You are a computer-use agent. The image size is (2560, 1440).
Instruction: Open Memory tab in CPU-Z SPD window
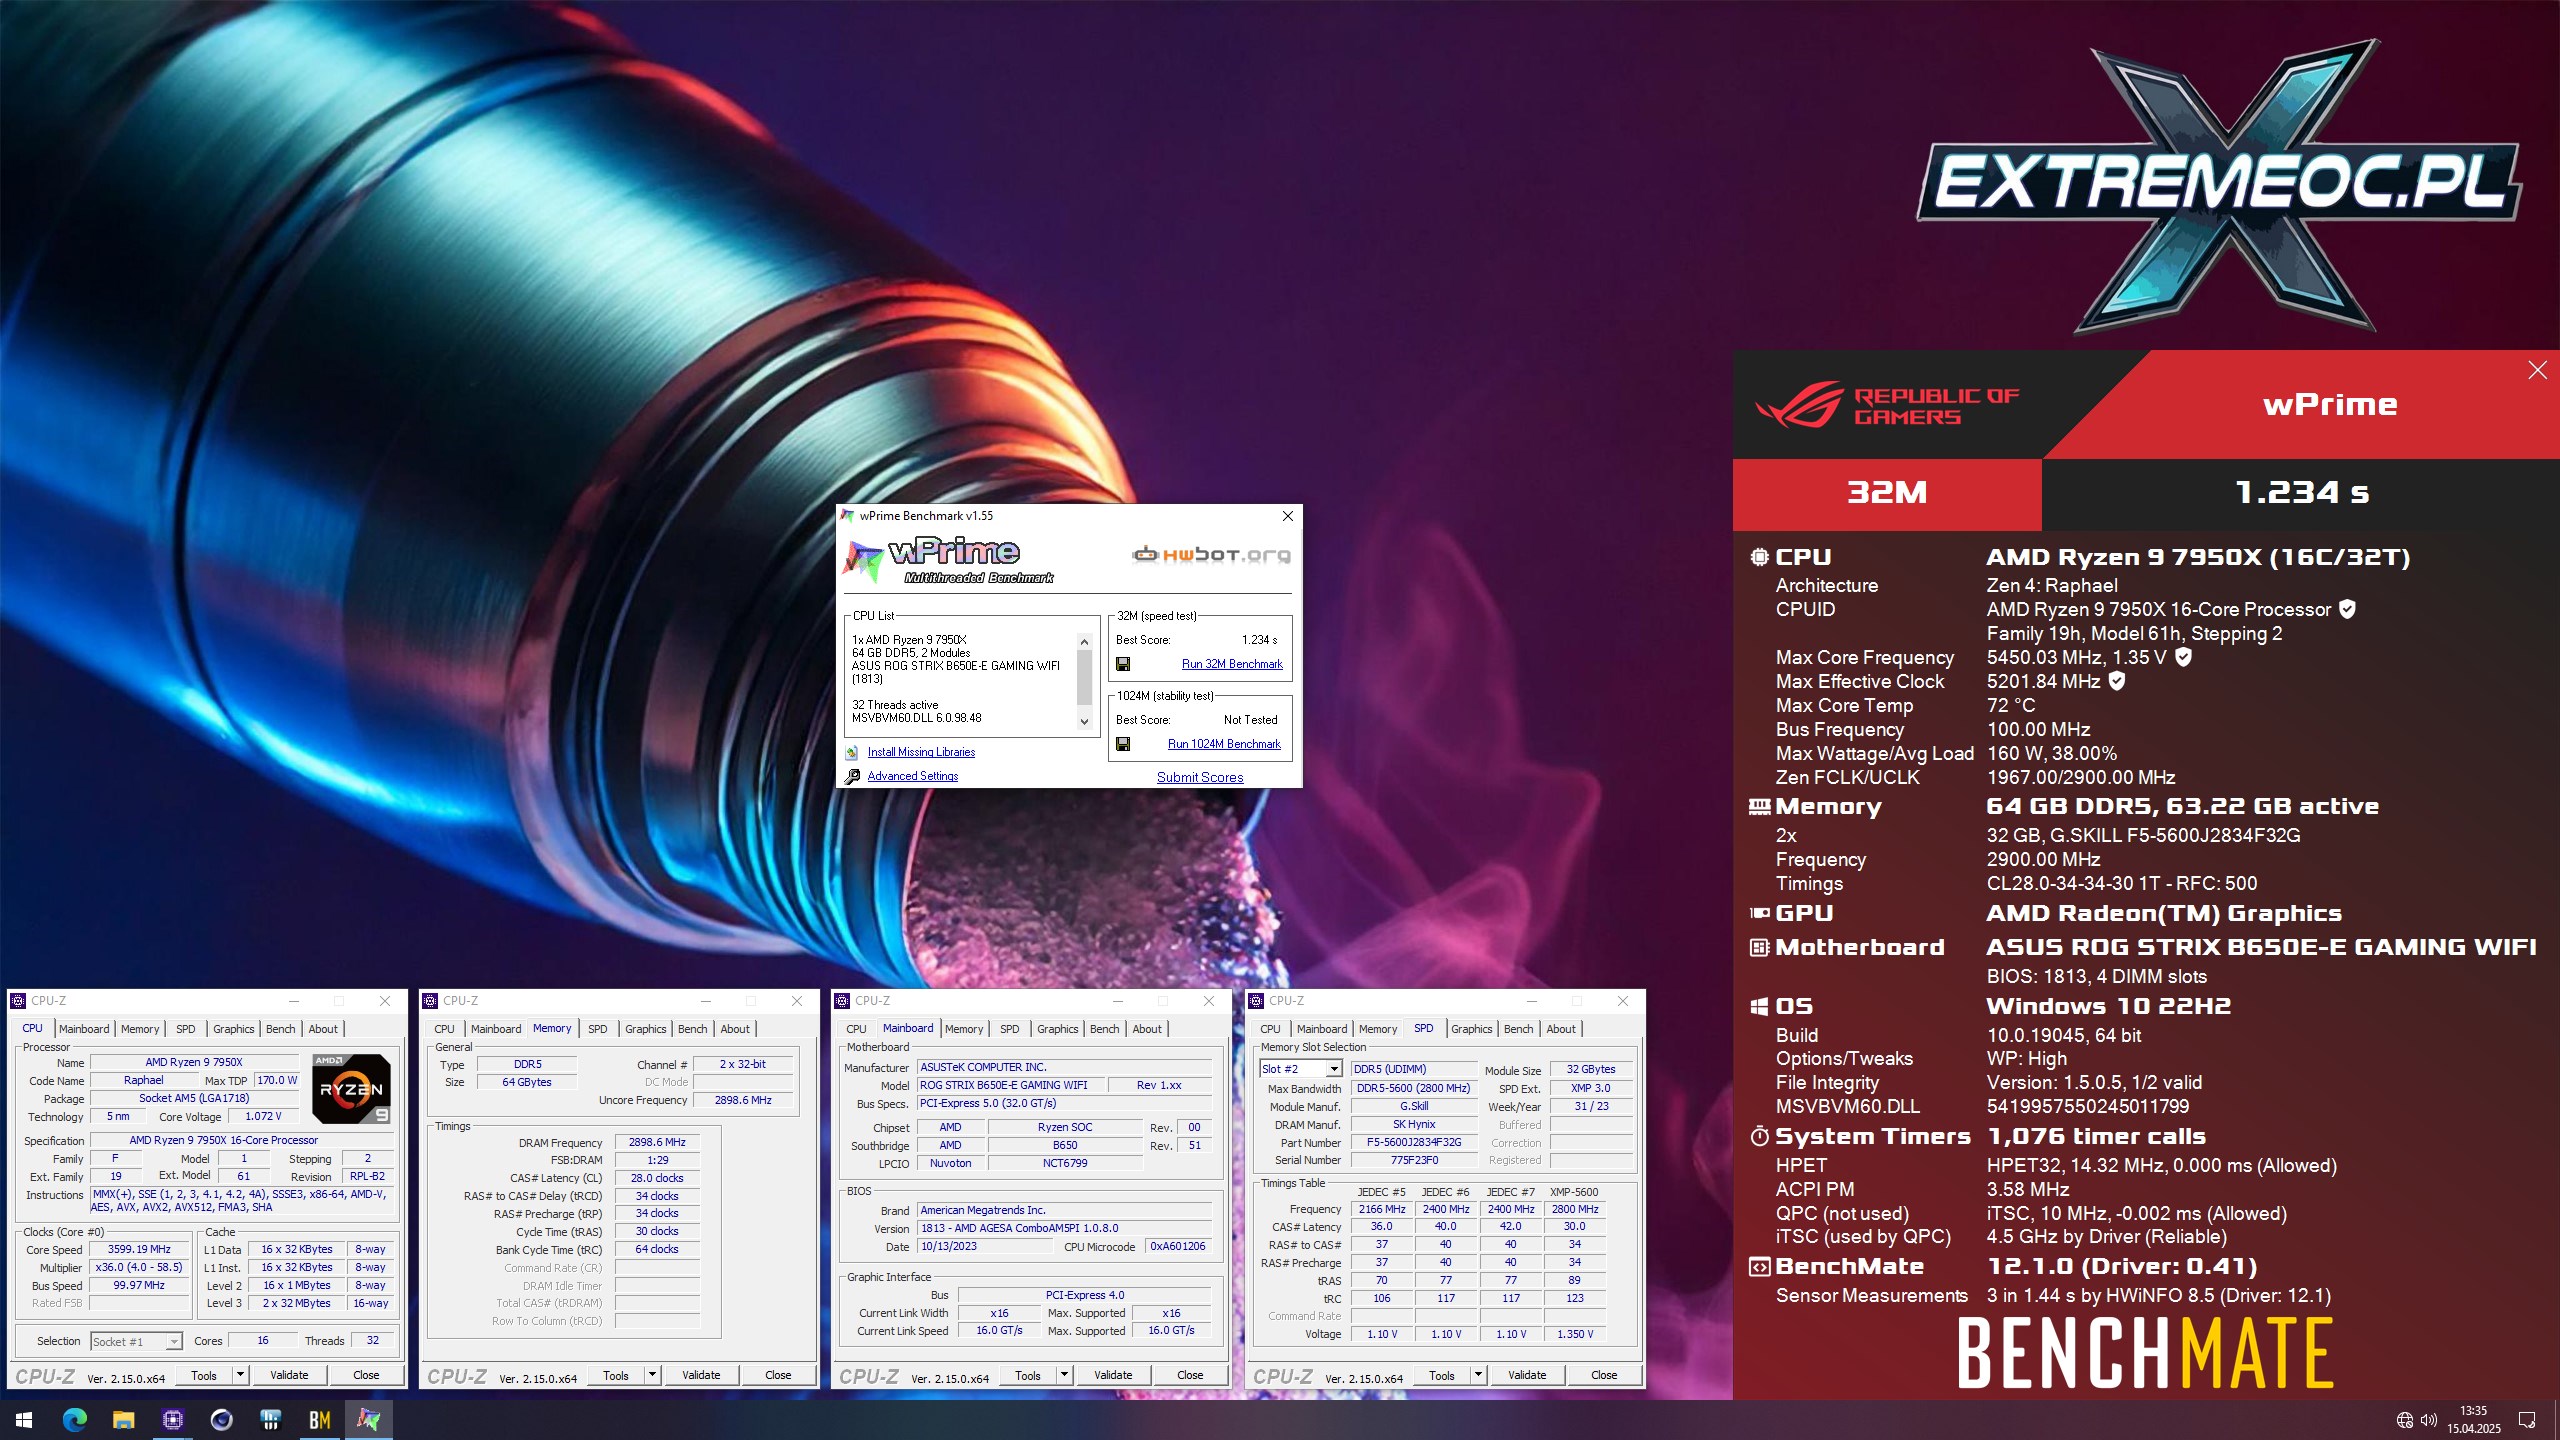point(1377,1029)
